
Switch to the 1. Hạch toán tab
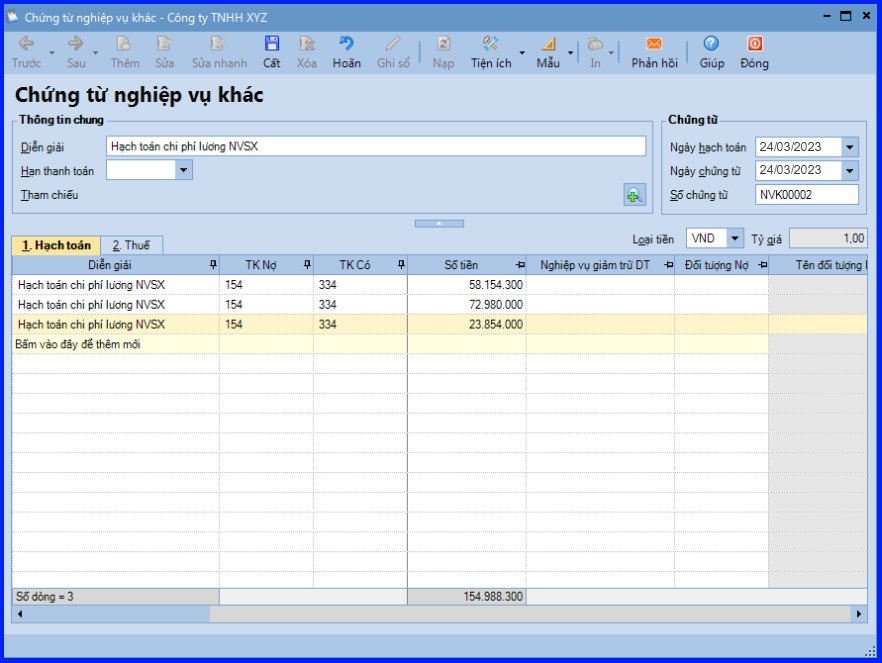pyautogui.click(x=56, y=245)
